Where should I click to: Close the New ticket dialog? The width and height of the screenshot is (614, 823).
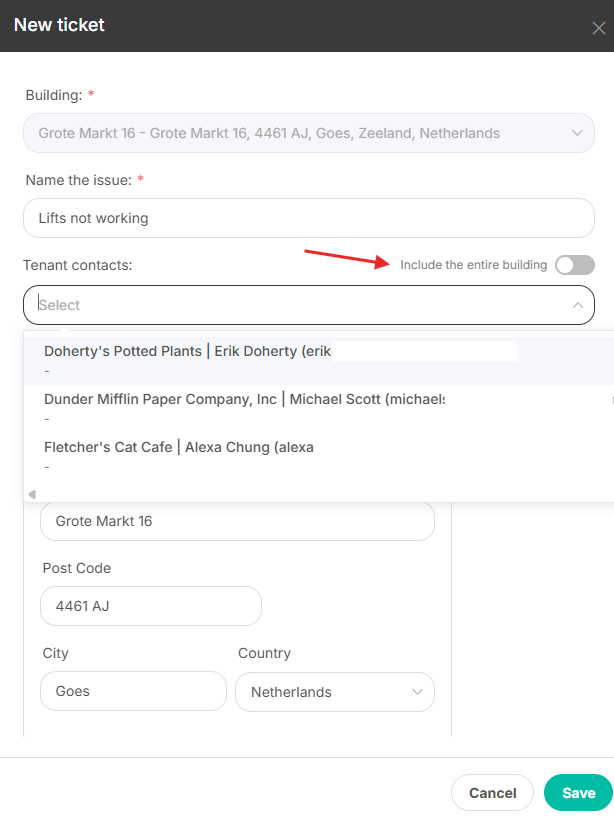(x=598, y=28)
